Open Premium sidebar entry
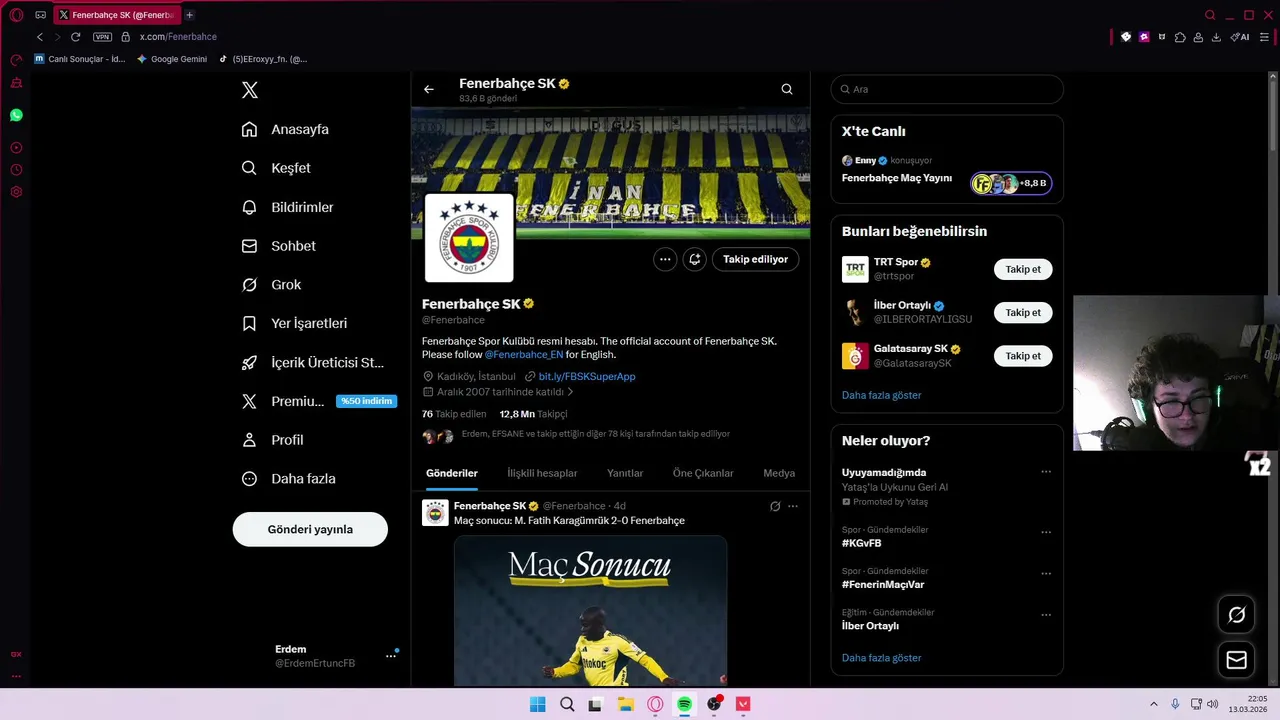 (x=319, y=401)
